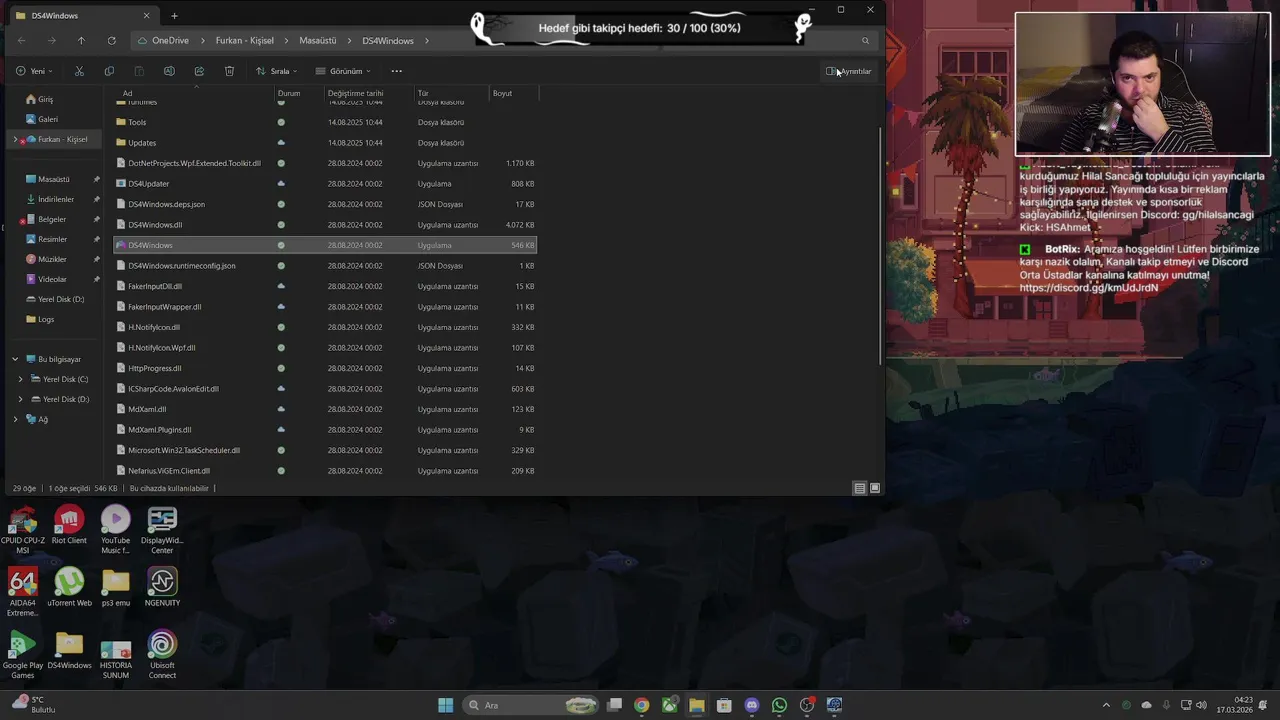This screenshot has height=720, width=1280.
Task: Click the Cut scissors icon in toolbar
Action: click(x=79, y=71)
